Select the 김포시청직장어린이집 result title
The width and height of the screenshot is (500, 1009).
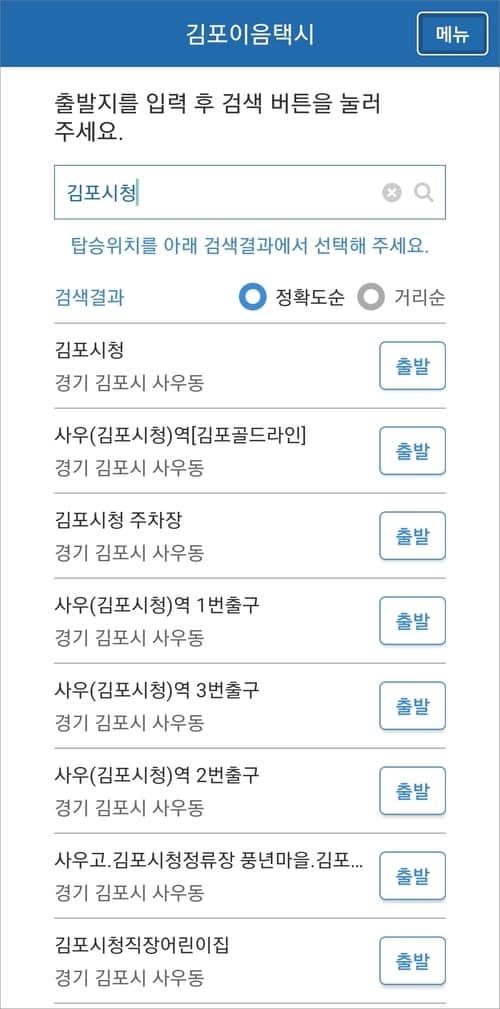coord(142,945)
